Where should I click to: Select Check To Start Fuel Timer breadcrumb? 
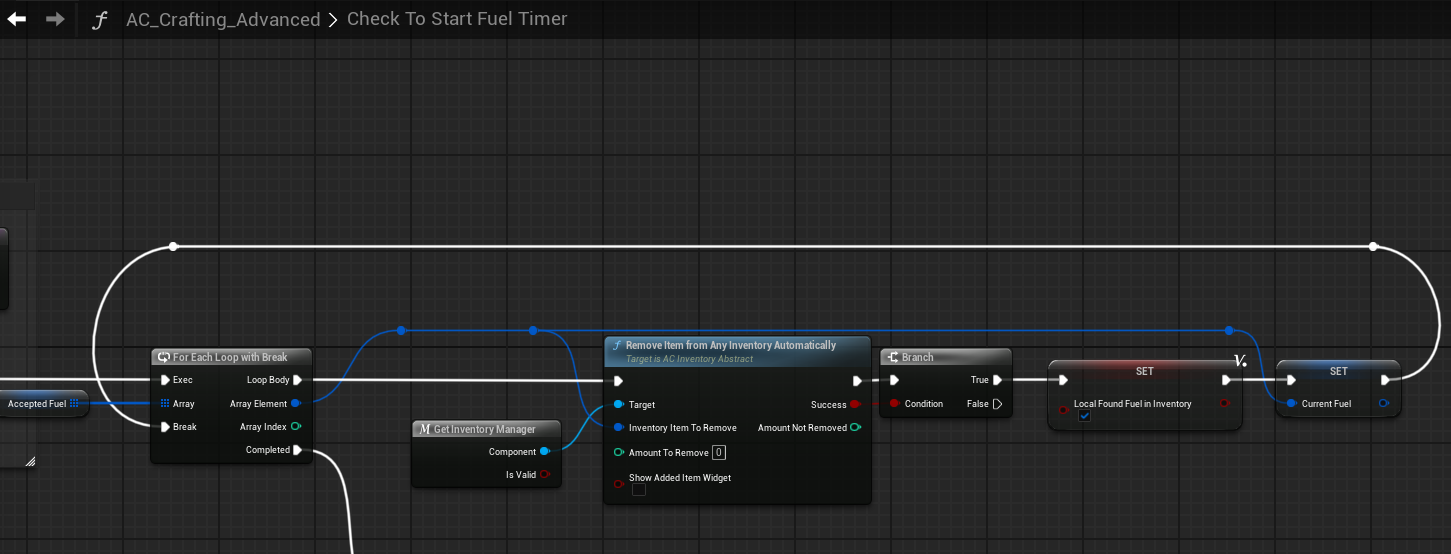click(457, 19)
